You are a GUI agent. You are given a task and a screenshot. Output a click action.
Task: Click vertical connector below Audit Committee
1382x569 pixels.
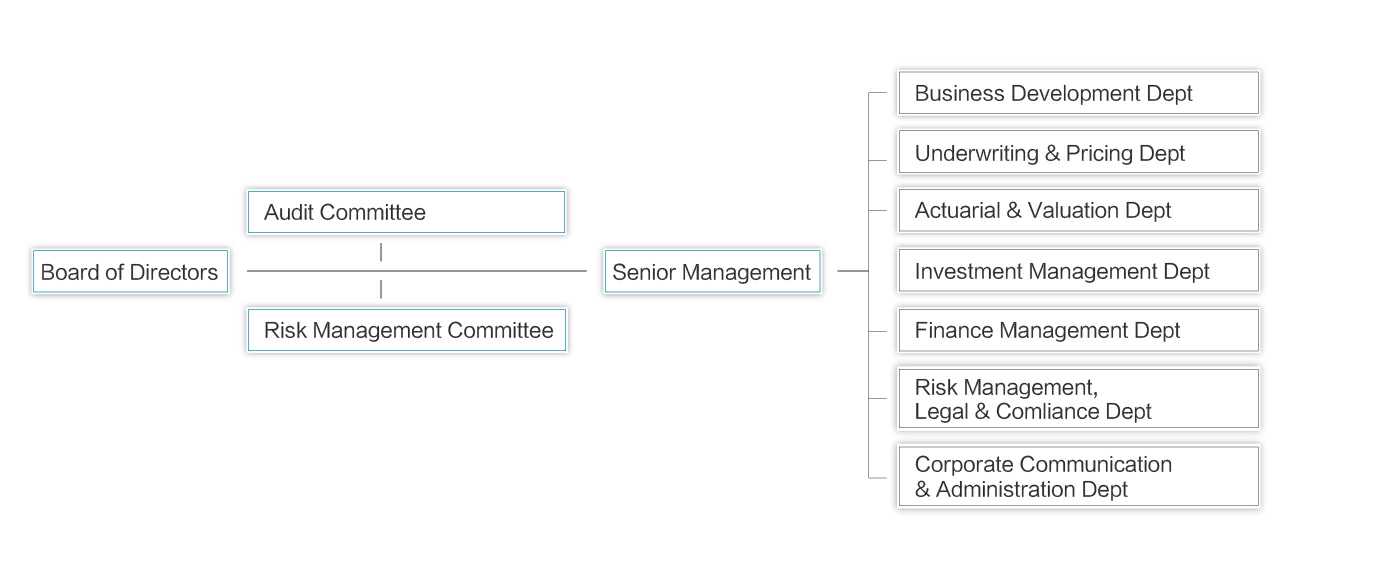pyautogui.click(x=381, y=252)
